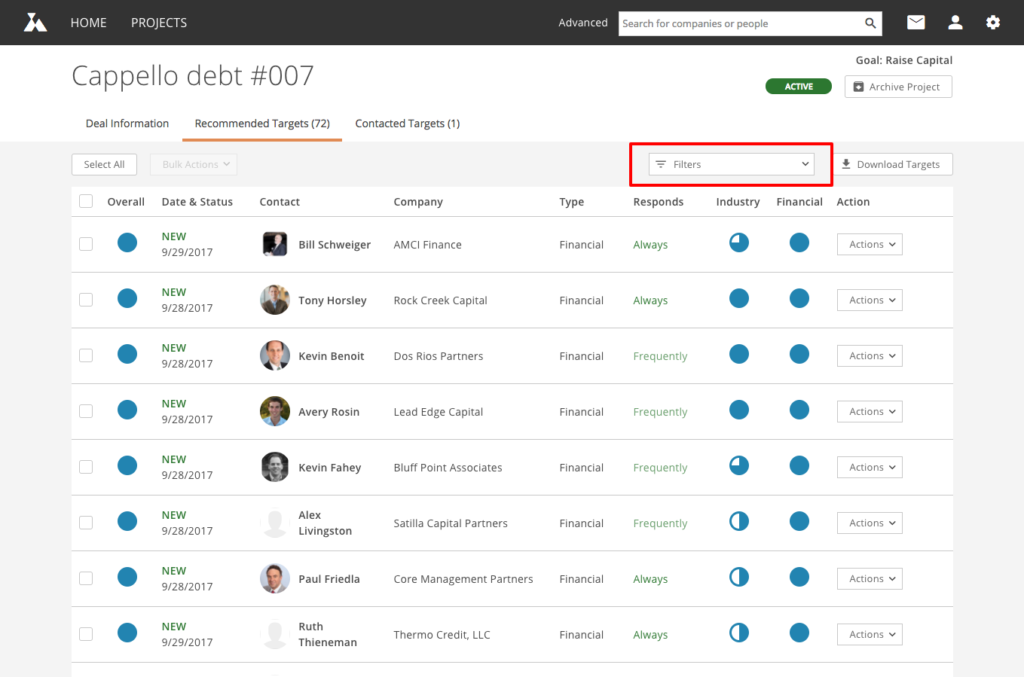Click Kevin Fahey's industry score pie

(739, 465)
